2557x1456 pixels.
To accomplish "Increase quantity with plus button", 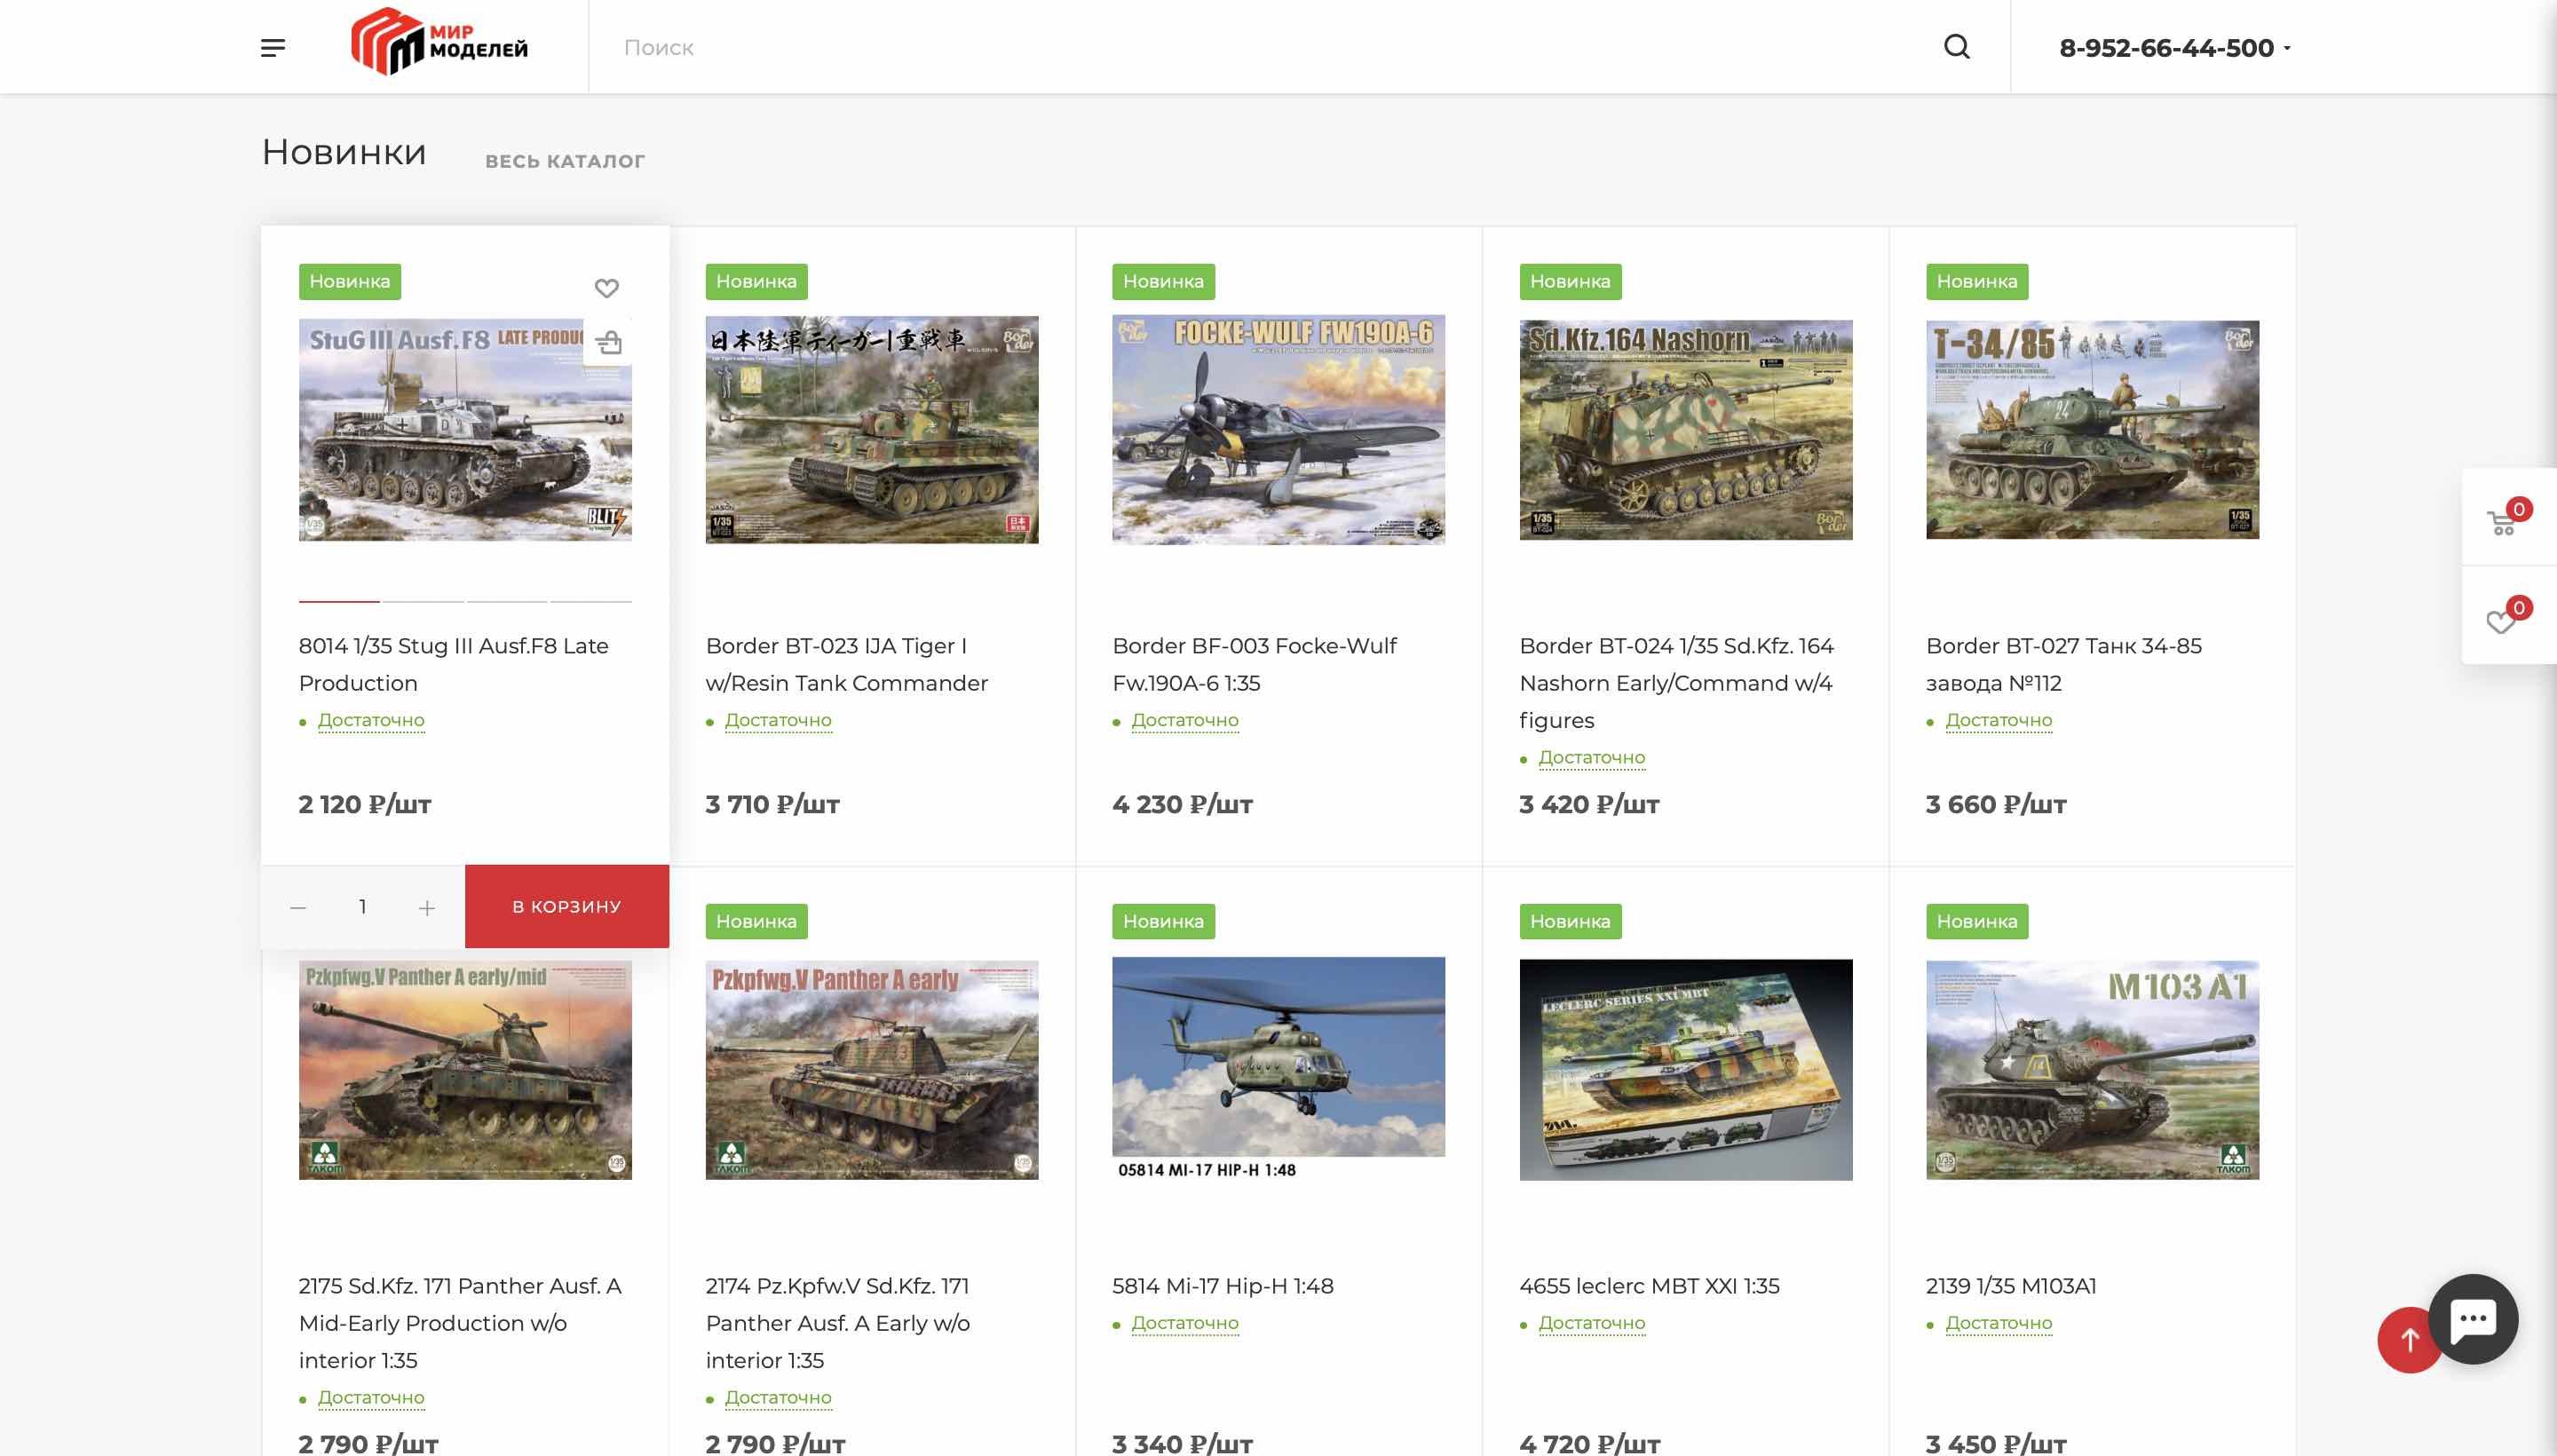I will (x=427, y=907).
